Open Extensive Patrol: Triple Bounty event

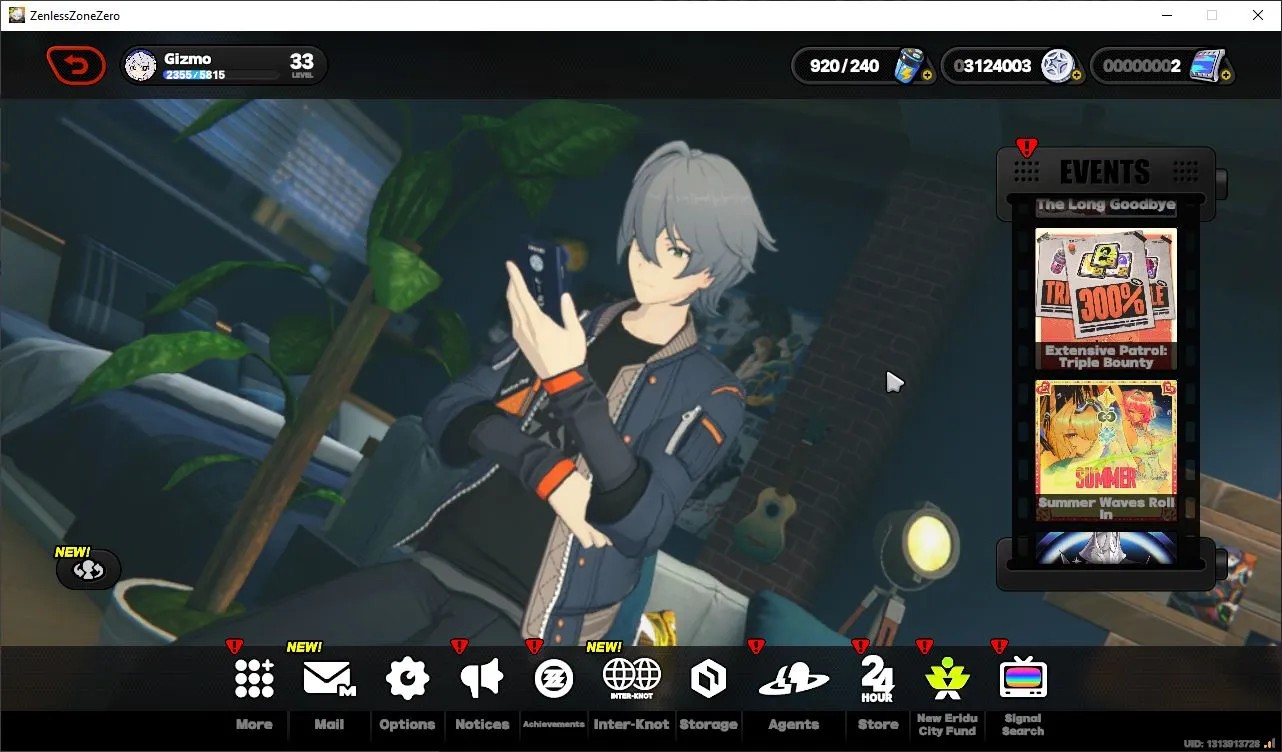point(1106,299)
